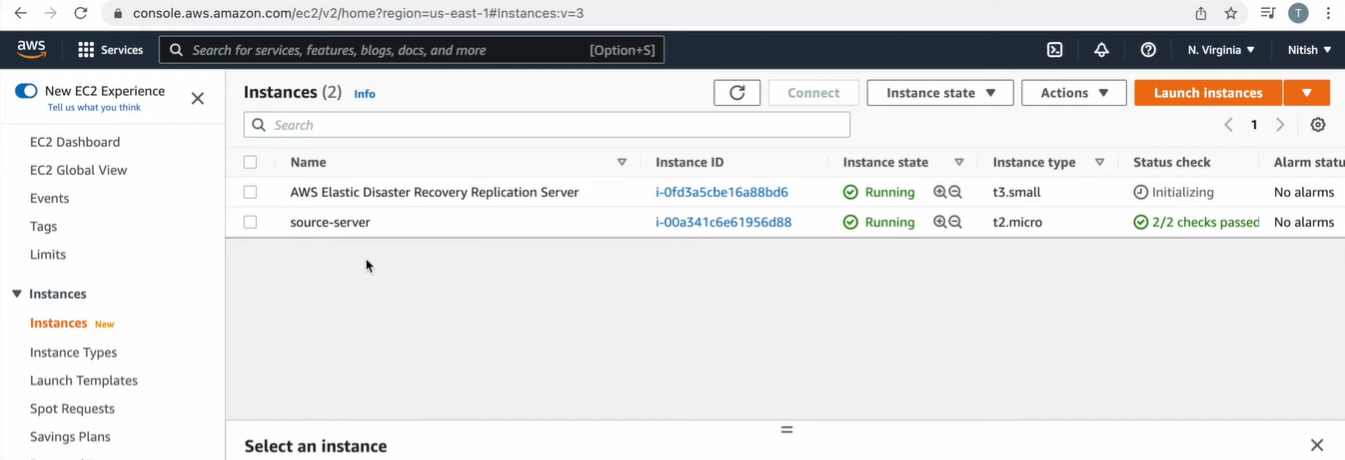This screenshot has height=460, width=1345.
Task: Open Limits in sidebar
Action: pos(48,254)
